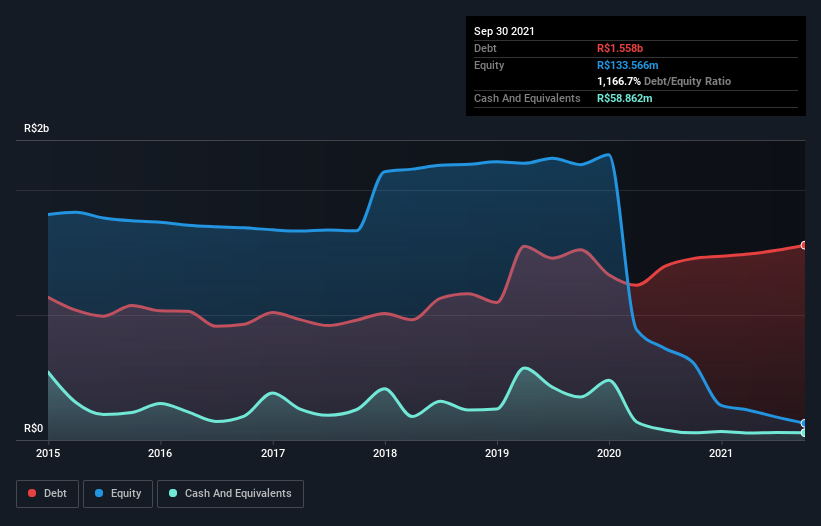Click the Sep 30 2021 tooltip date
Screen dimensions: 821x526
(x=504, y=31)
